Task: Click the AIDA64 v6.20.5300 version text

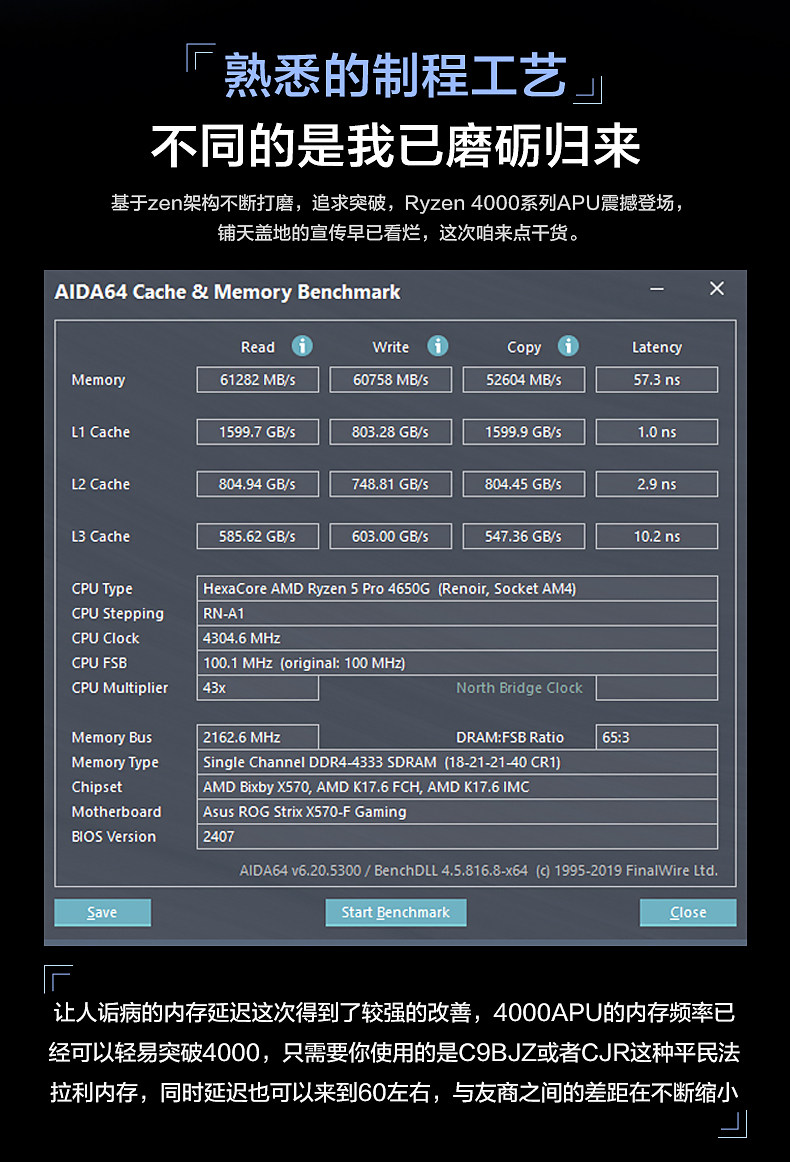Action: pyautogui.click(x=300, y=870)
